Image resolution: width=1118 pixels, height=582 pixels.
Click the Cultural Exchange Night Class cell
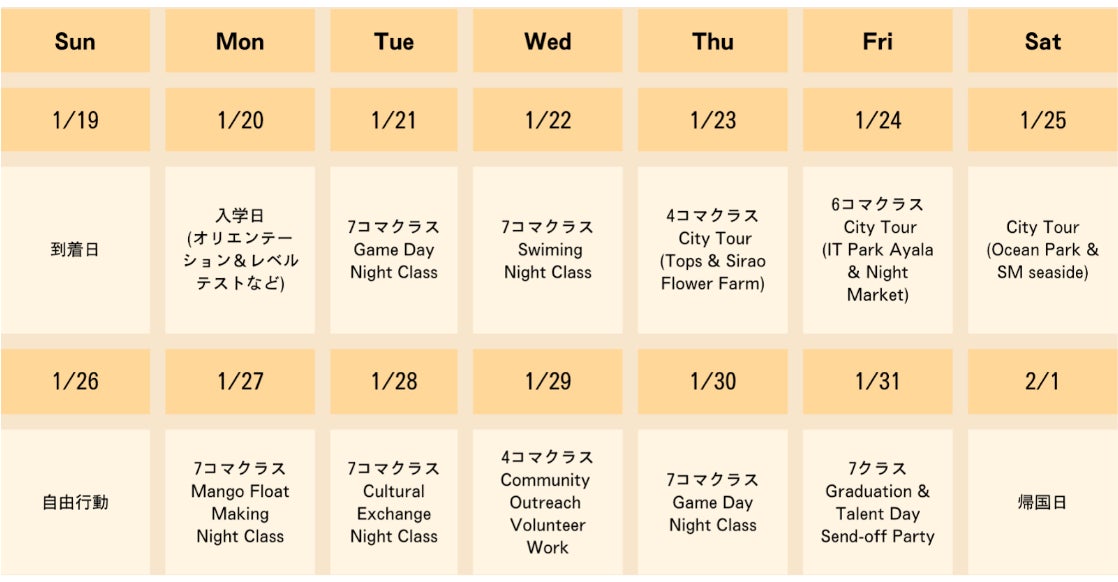394,502
